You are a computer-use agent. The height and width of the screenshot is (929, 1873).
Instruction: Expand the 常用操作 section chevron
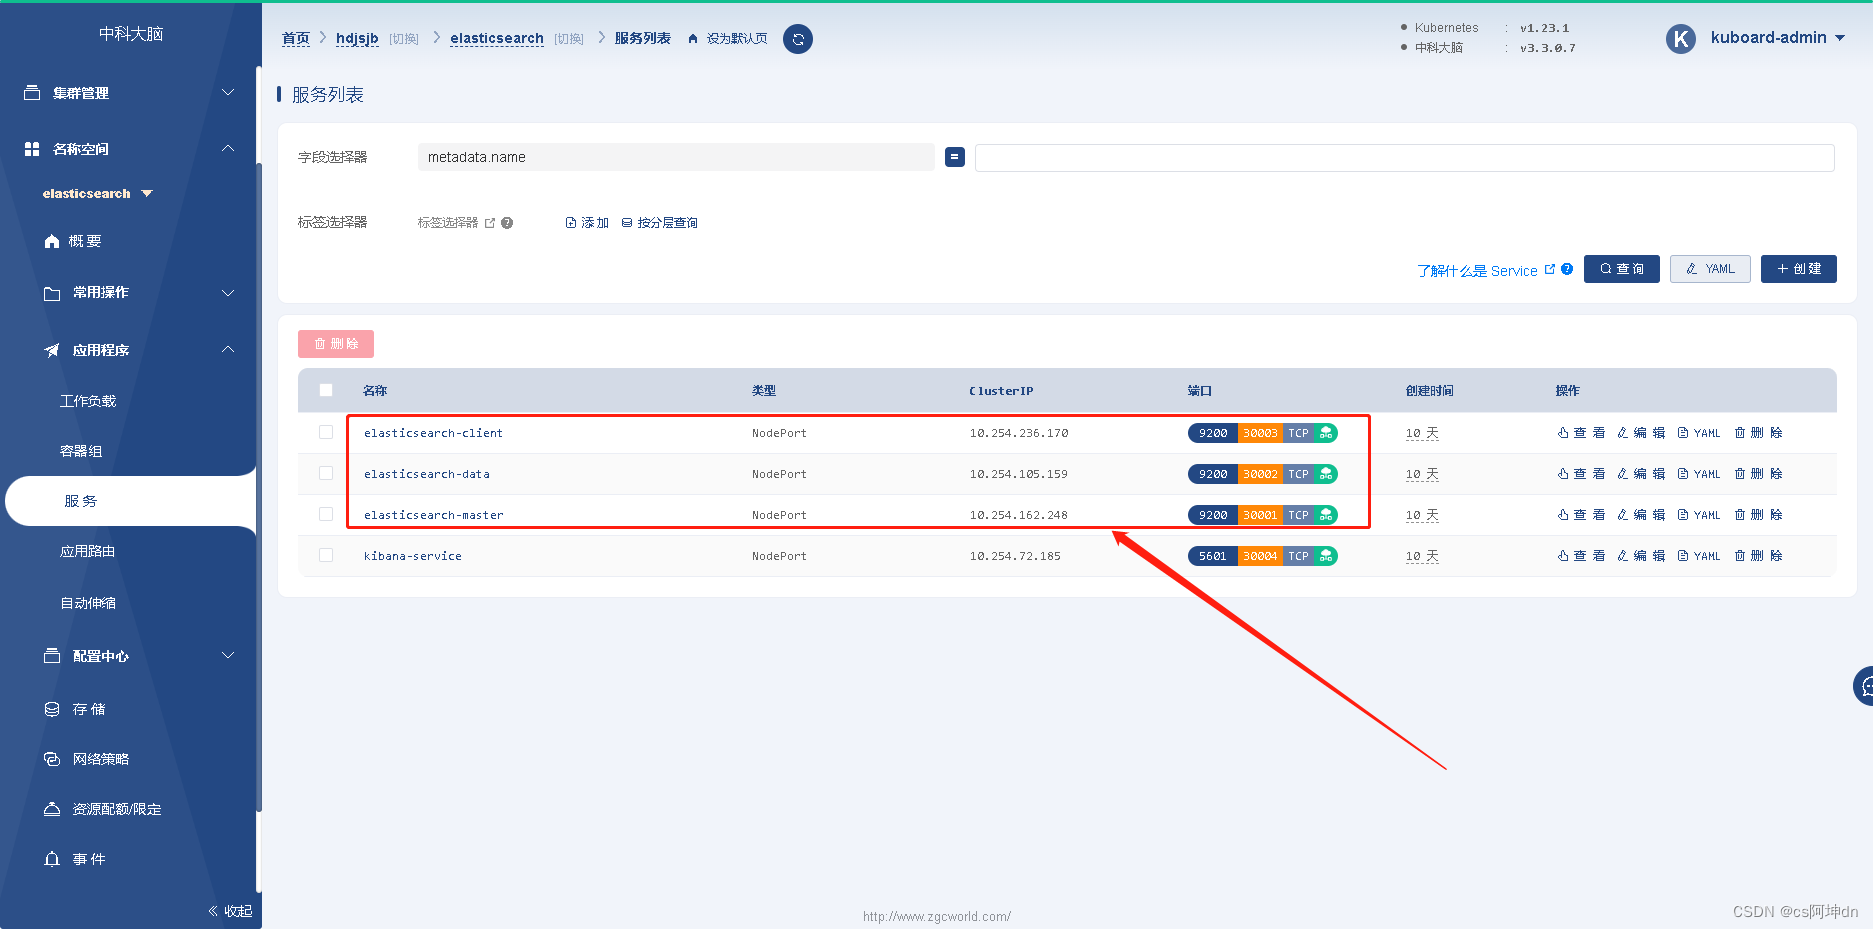pyautogui.click(x=228, y=293)
